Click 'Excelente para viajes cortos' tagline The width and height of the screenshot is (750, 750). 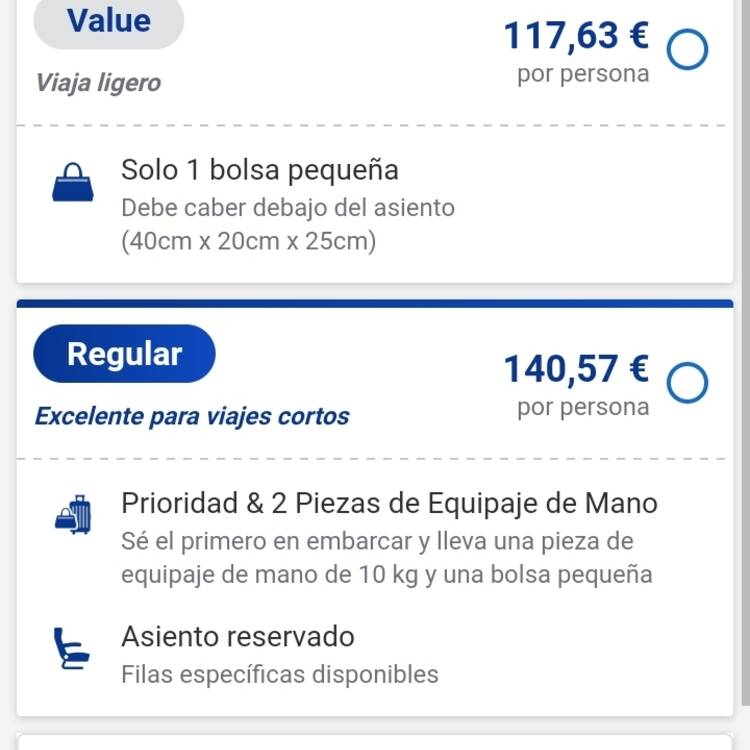(x=192, y=416)
